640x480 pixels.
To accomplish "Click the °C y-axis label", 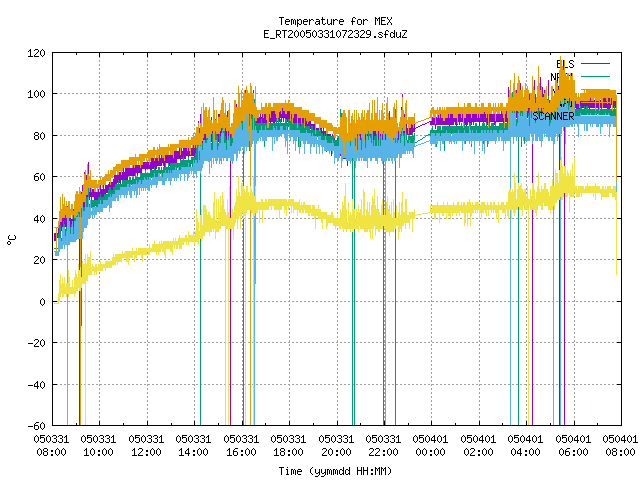I will point(12,240).
